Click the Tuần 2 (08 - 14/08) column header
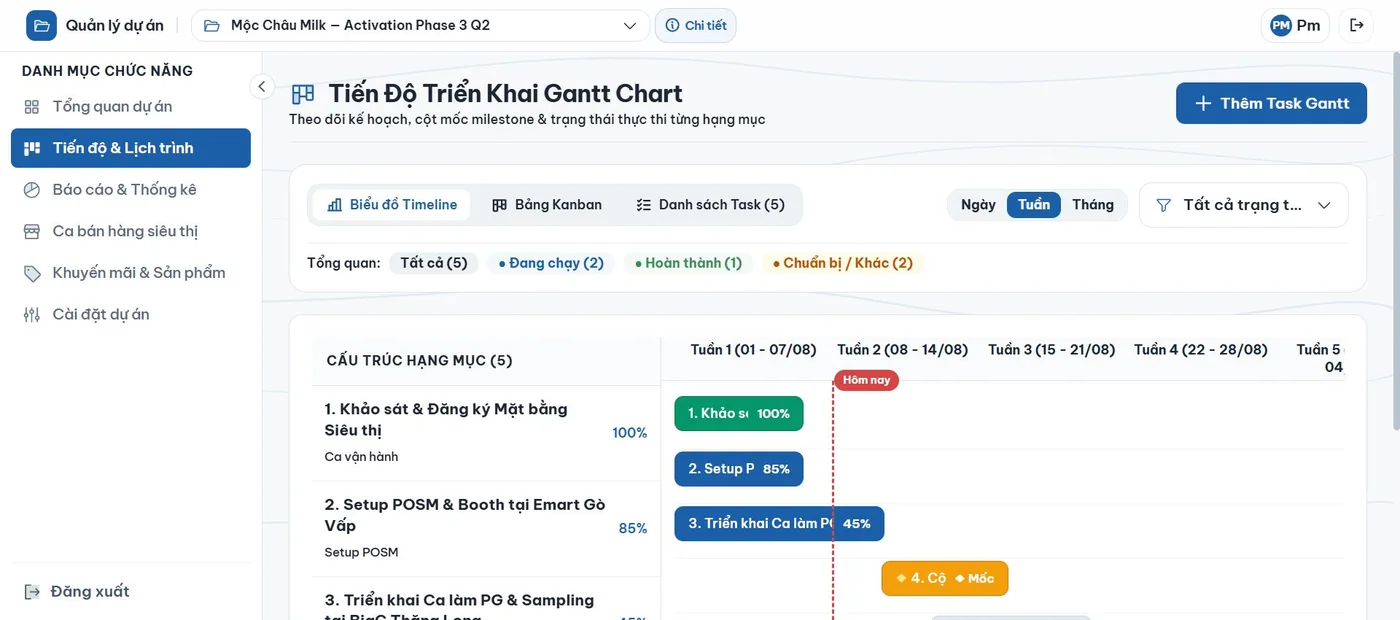Viewport: 1400px width, 620px height. (903, 350)
